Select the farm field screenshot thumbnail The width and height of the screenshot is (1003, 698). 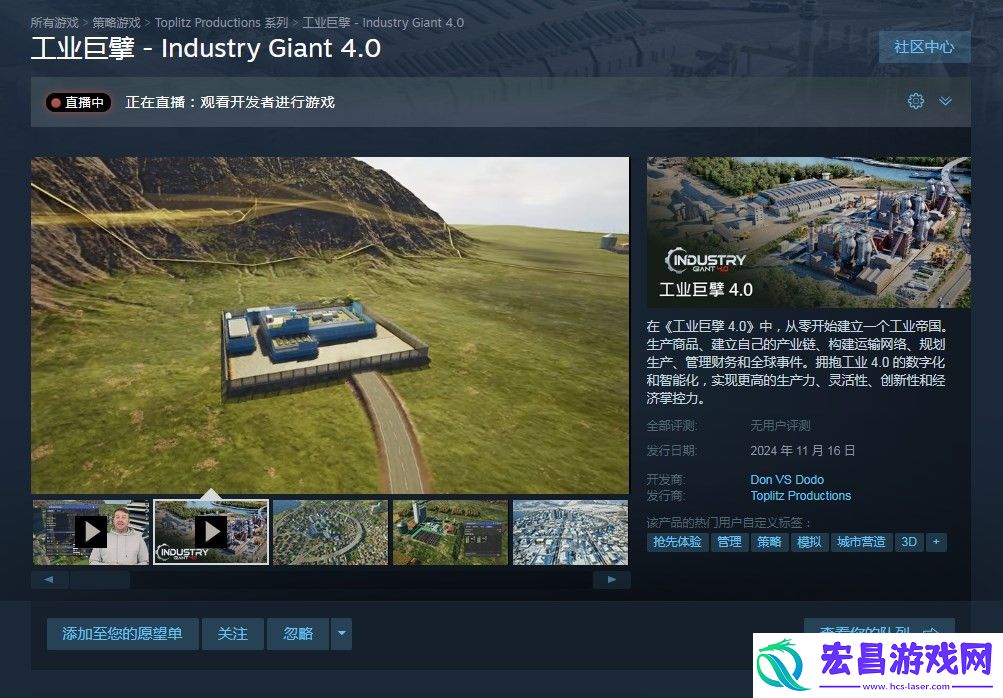tap(450, 532)
